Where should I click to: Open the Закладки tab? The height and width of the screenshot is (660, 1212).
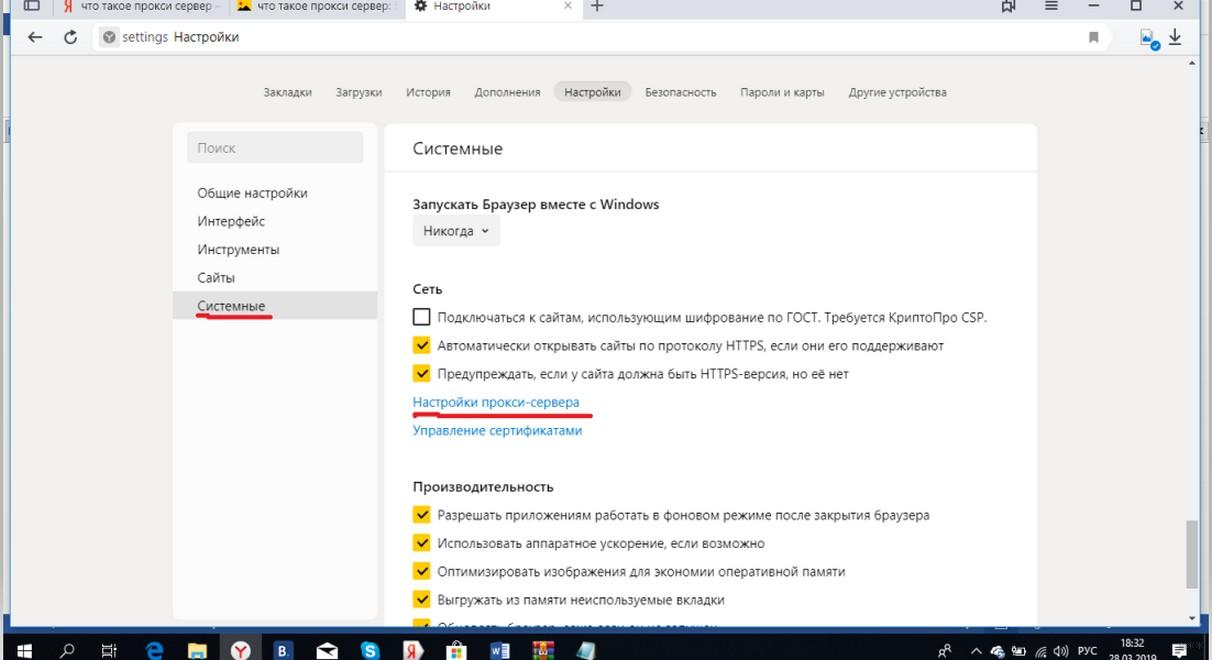[288, 92]
